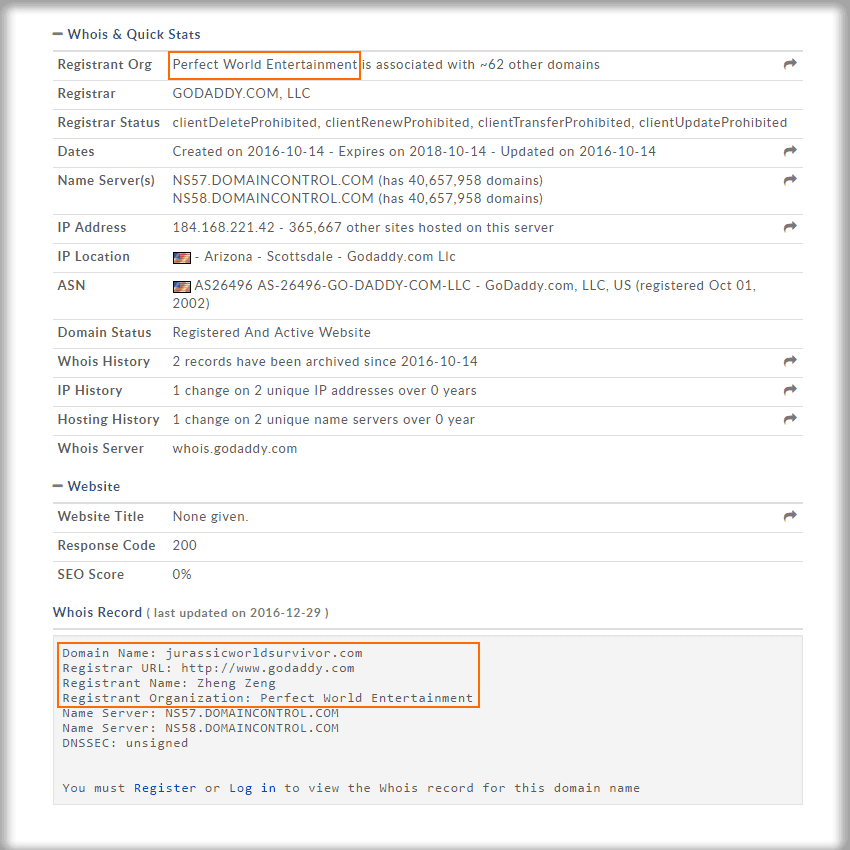850x850 pixels.
Task: Collapse the Whois & Quick Stats section
Action: (57, 34)
